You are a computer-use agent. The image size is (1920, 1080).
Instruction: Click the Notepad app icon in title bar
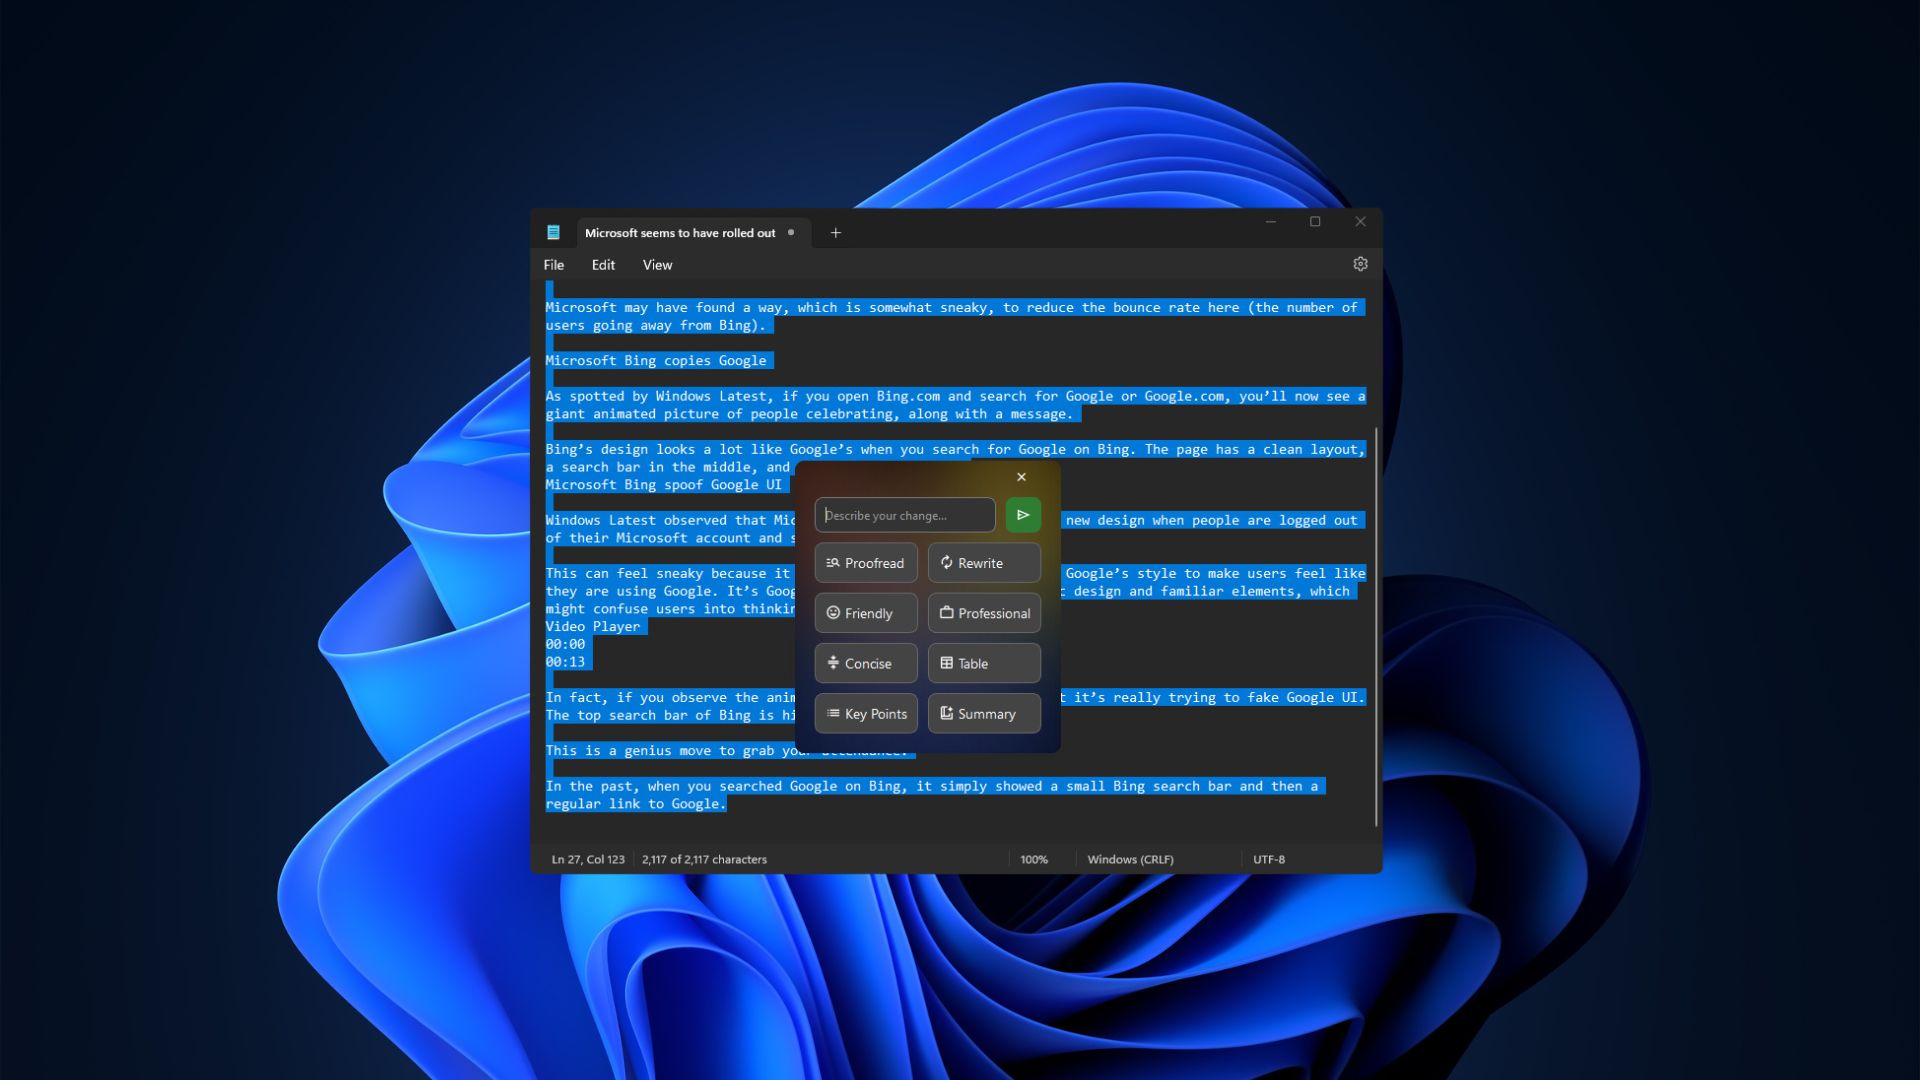tap(553, 233)
